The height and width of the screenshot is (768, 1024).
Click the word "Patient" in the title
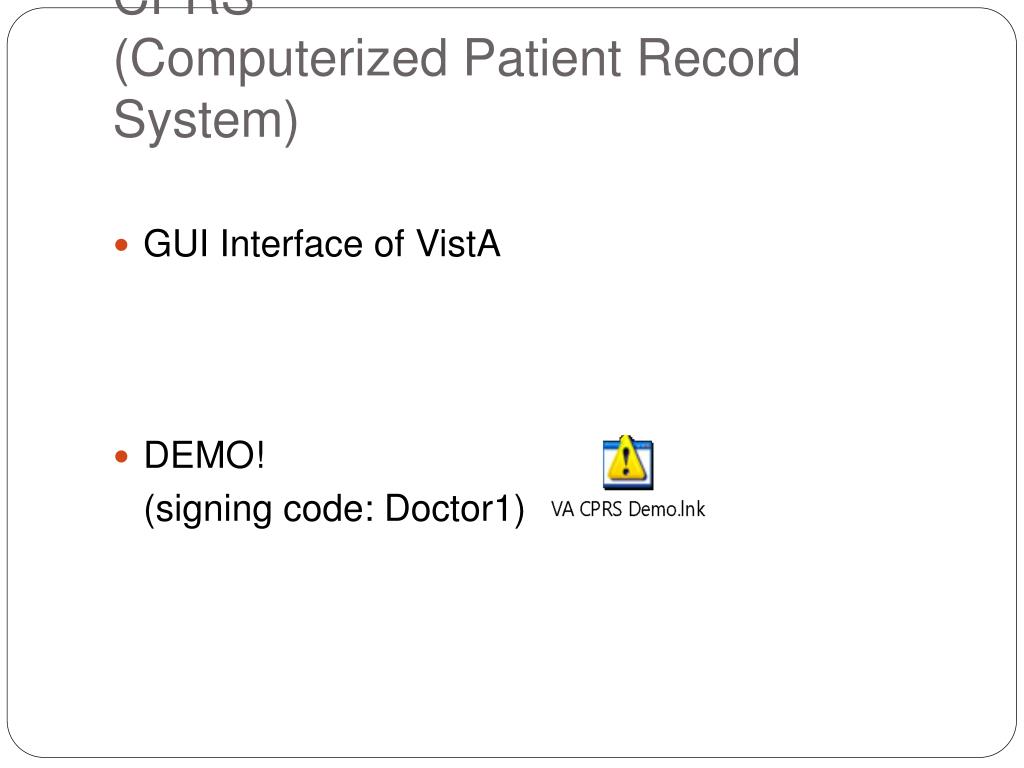point(542,58)
